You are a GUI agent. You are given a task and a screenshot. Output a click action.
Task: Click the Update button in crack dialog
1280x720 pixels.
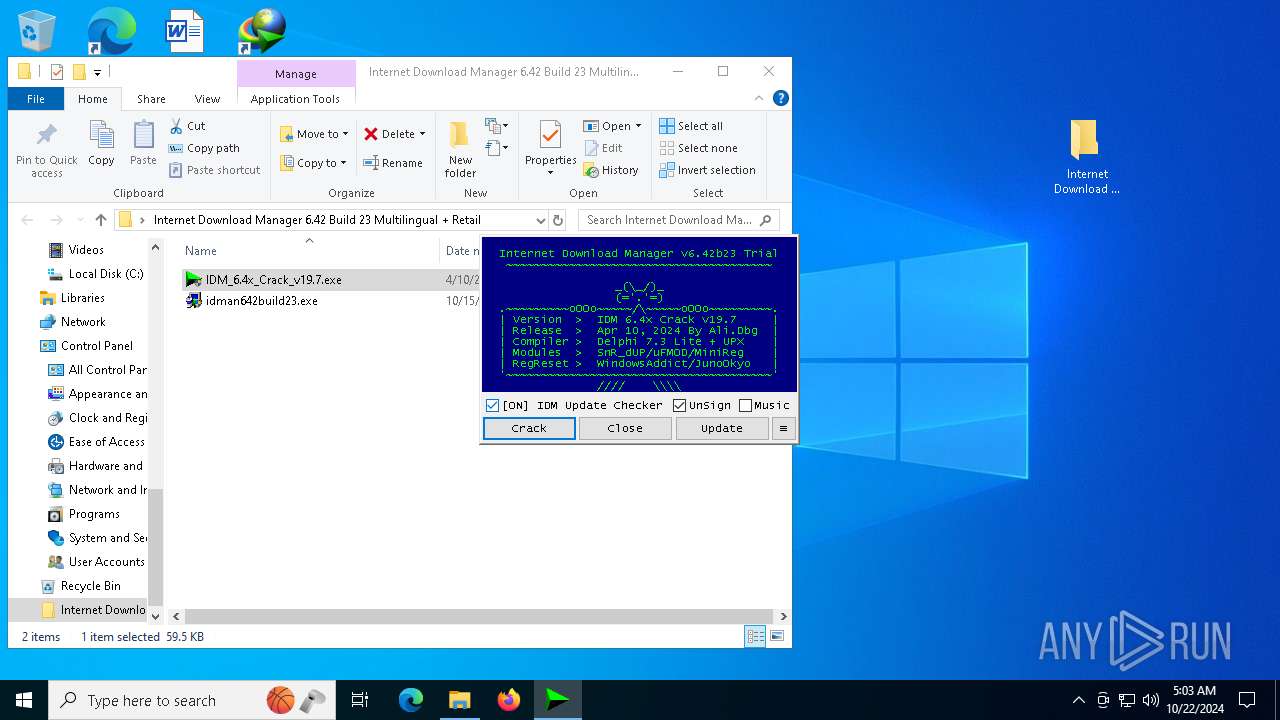pos(721,428)
